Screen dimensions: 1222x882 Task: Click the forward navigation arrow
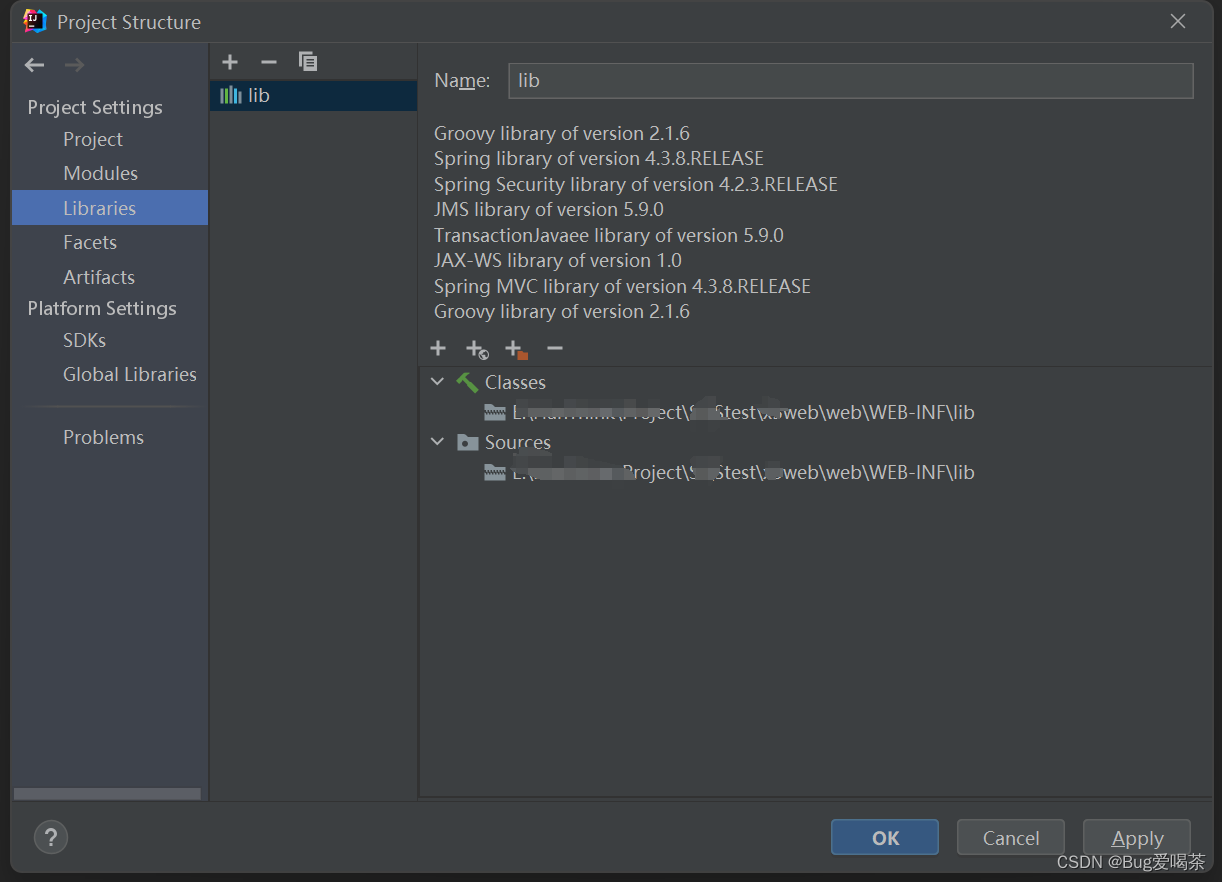(74, 65)
